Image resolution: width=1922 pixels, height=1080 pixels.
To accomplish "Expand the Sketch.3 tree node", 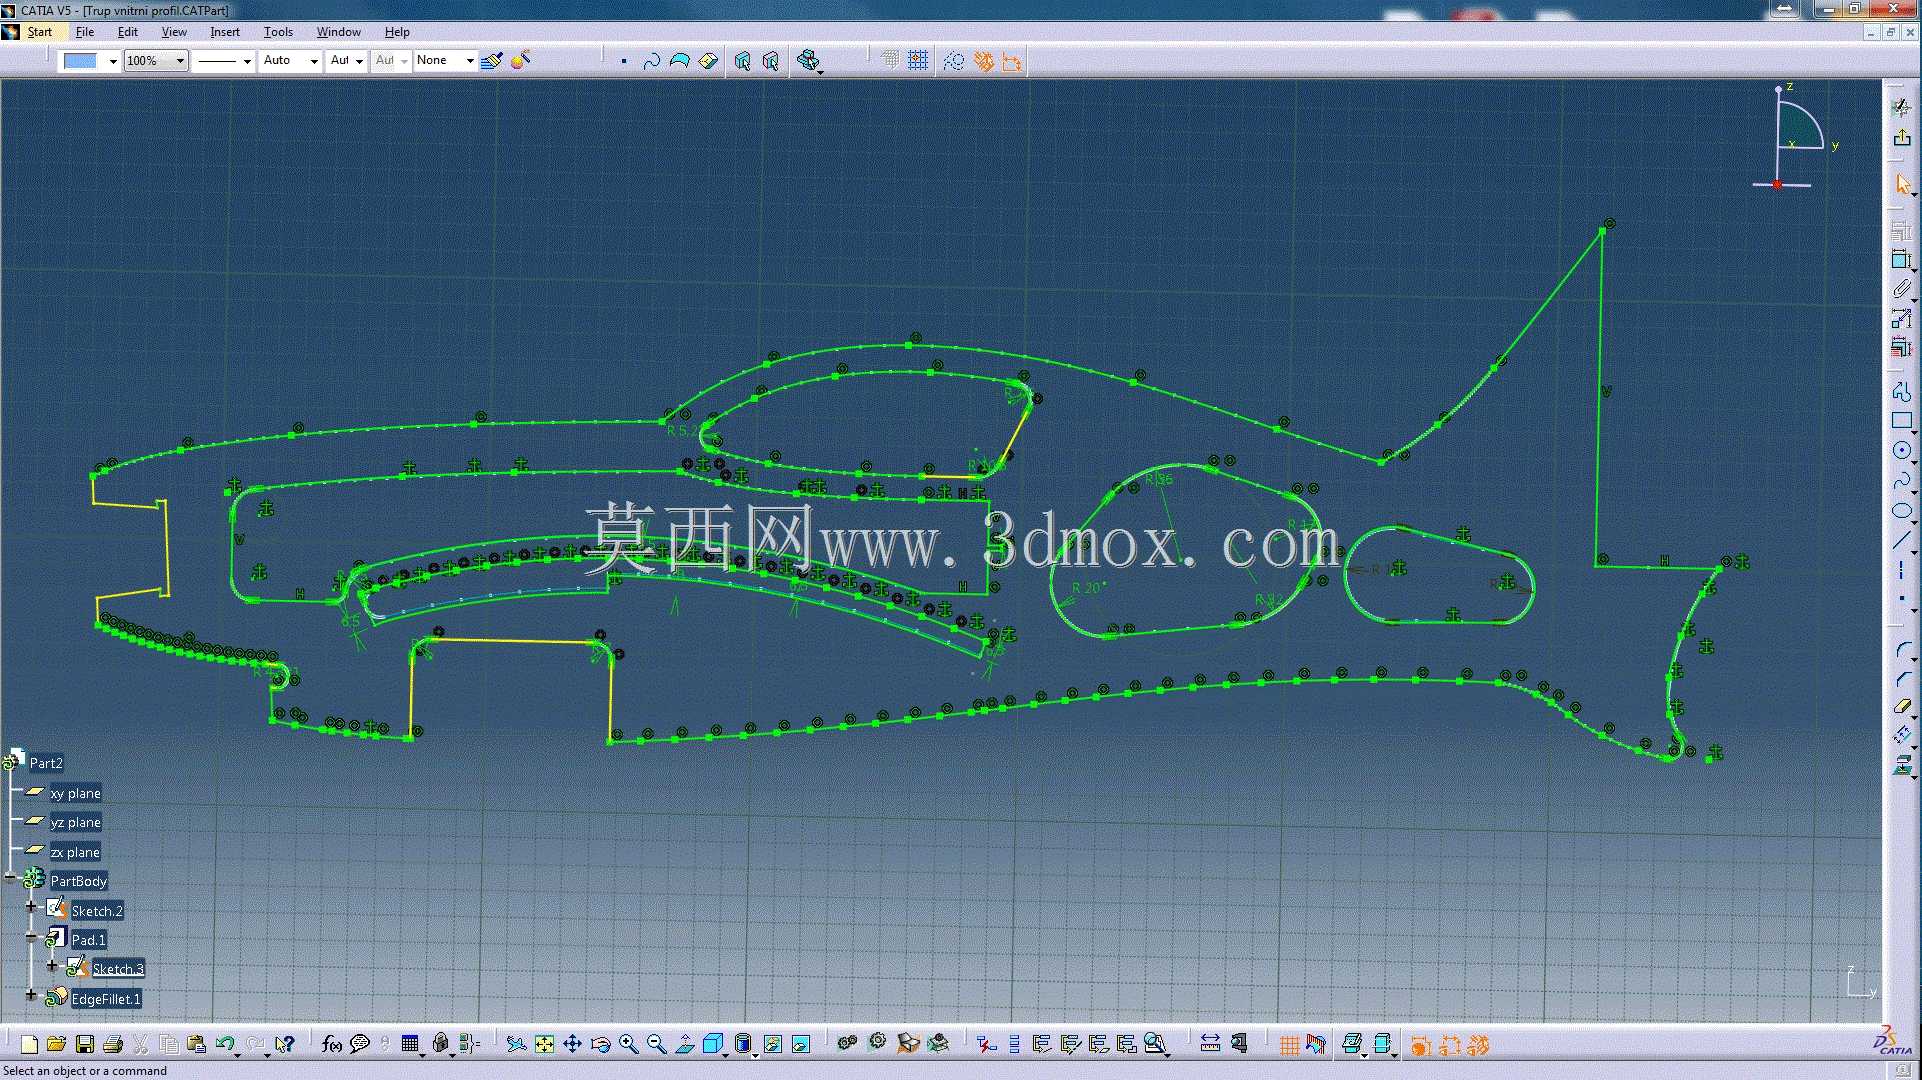I will click(x=52, y=966).
